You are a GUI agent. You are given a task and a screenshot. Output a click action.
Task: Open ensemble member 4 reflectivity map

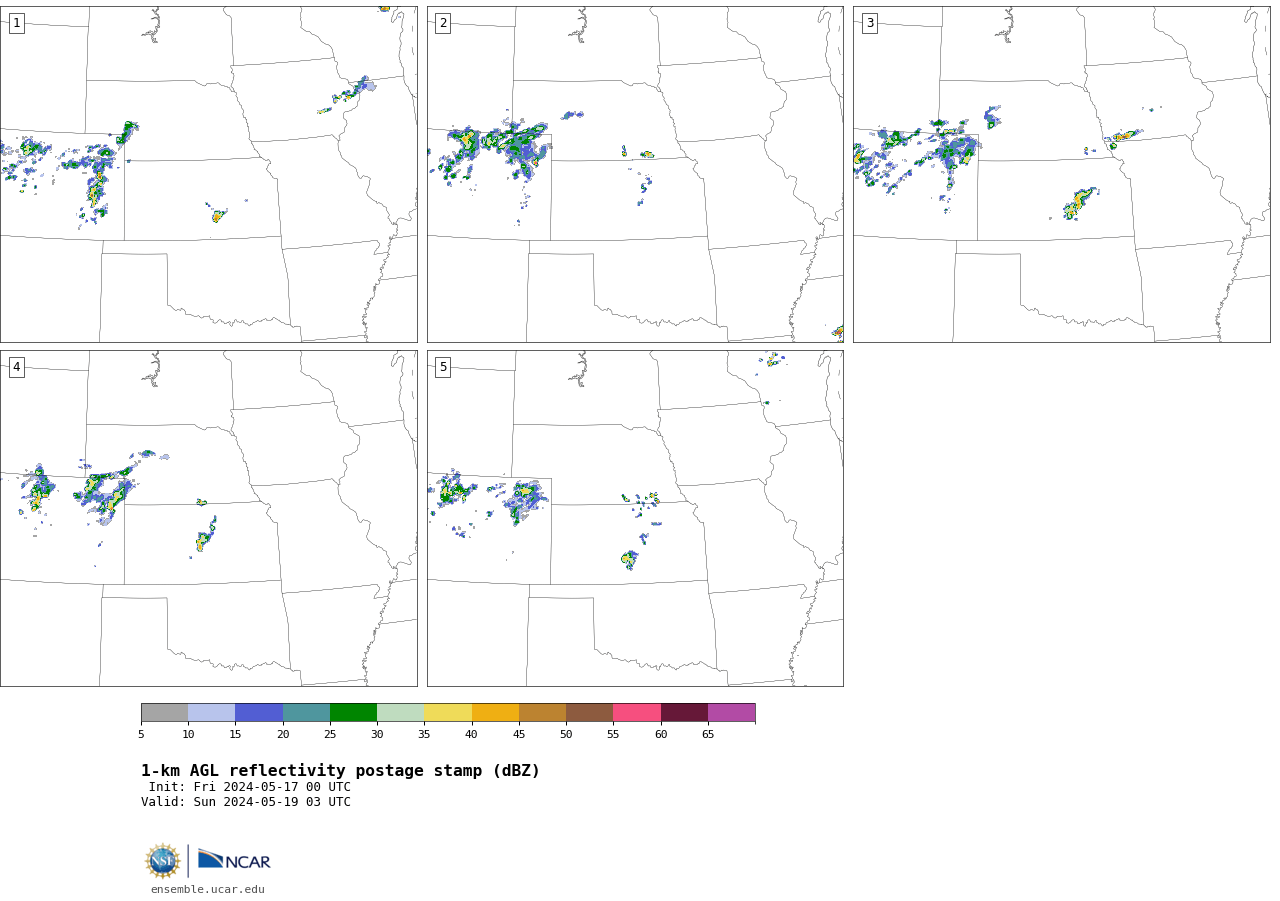(208, 518)
